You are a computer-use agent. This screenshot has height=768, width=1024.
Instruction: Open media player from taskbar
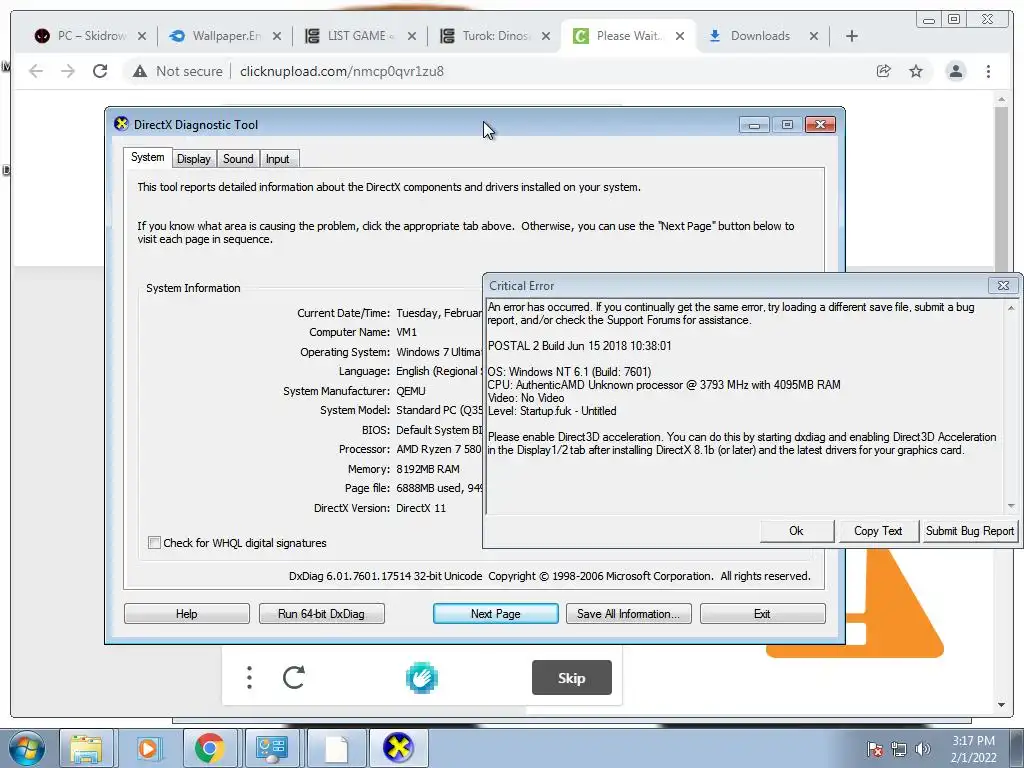click(x=148, y=748)
